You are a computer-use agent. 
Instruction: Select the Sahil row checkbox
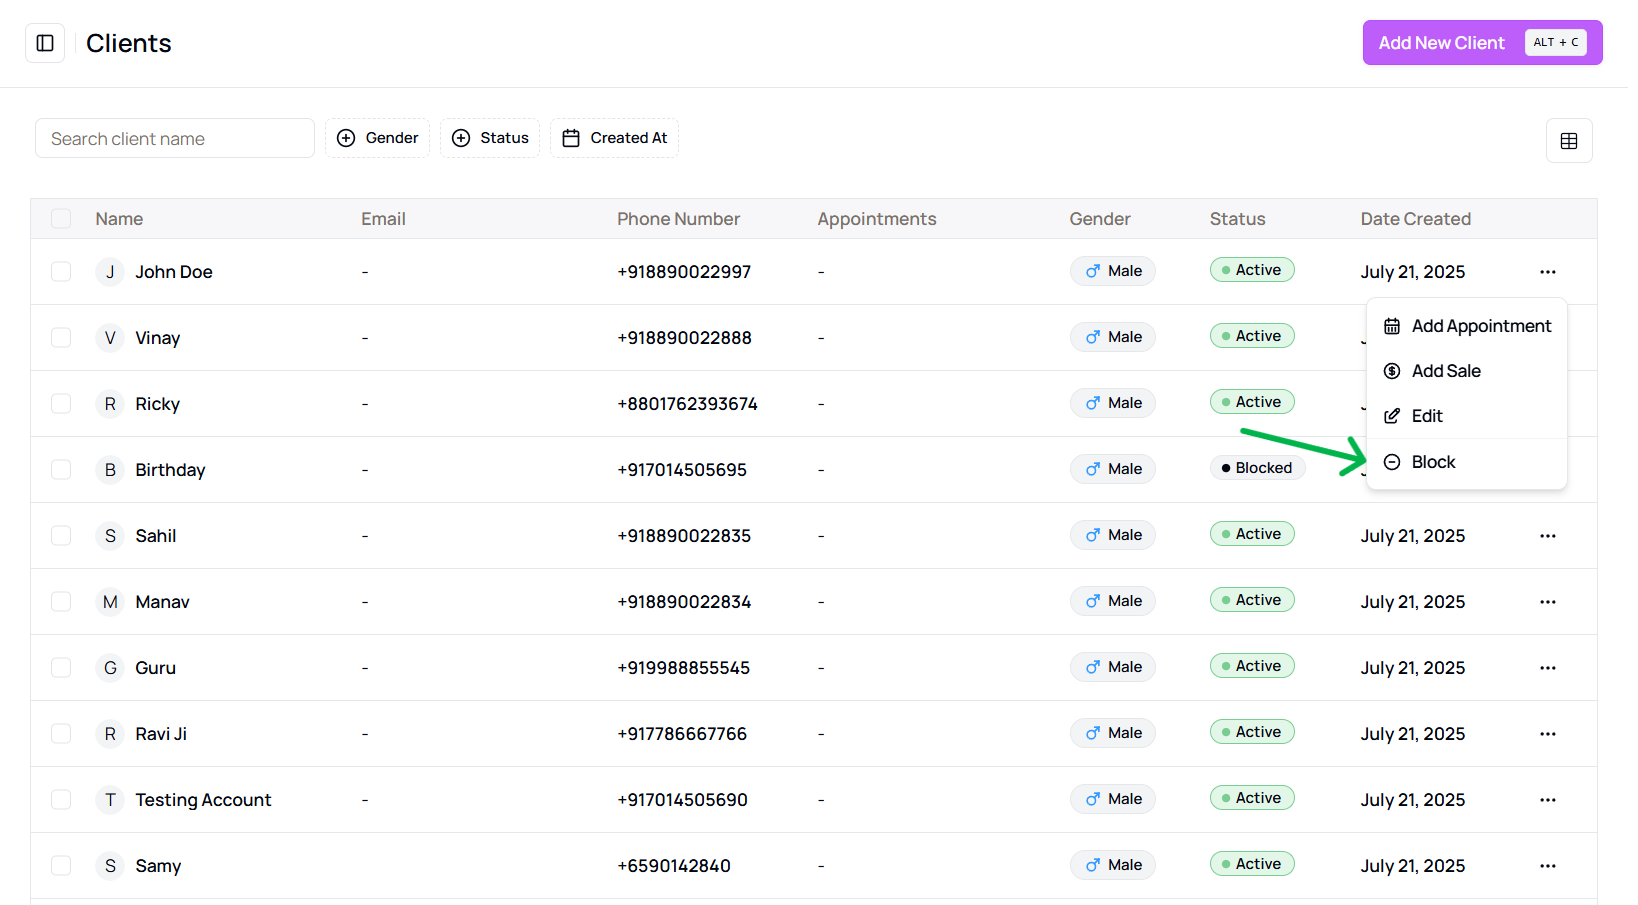pos(61,536)
